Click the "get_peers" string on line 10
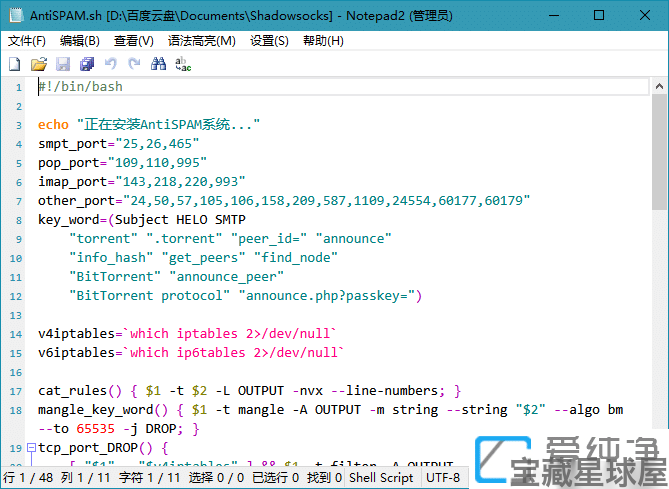Viewport: 669px width, 489px height. pyautogui.click(x=204, y=258)
